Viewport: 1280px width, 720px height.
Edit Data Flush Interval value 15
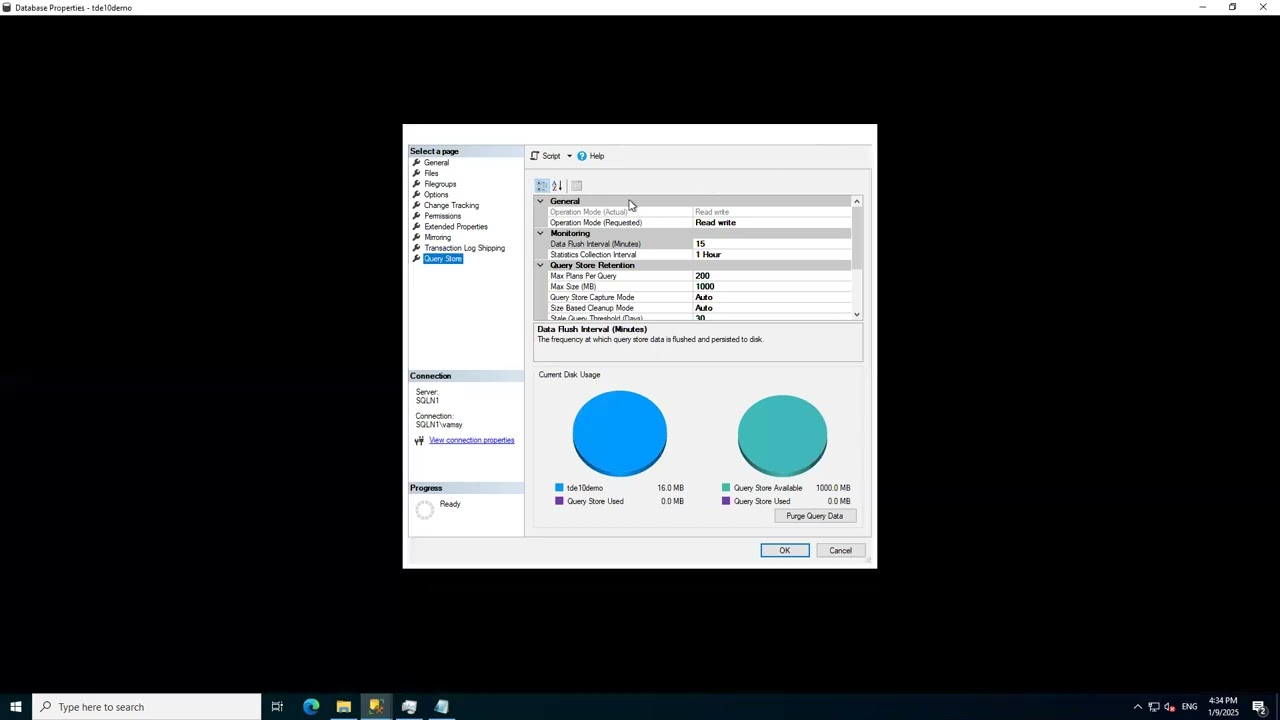[x=771, y=244]
